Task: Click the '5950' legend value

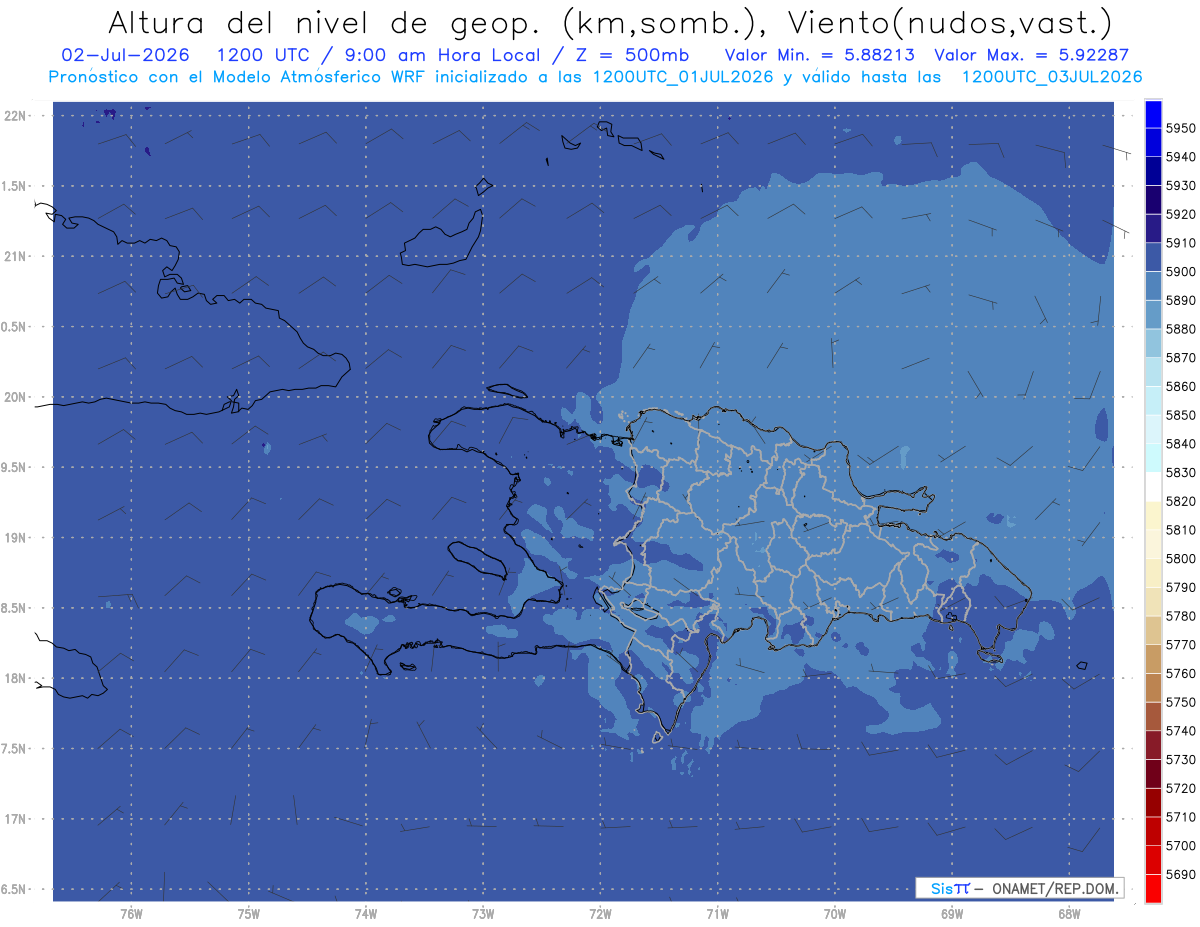Action: (x=1180, y=128)
